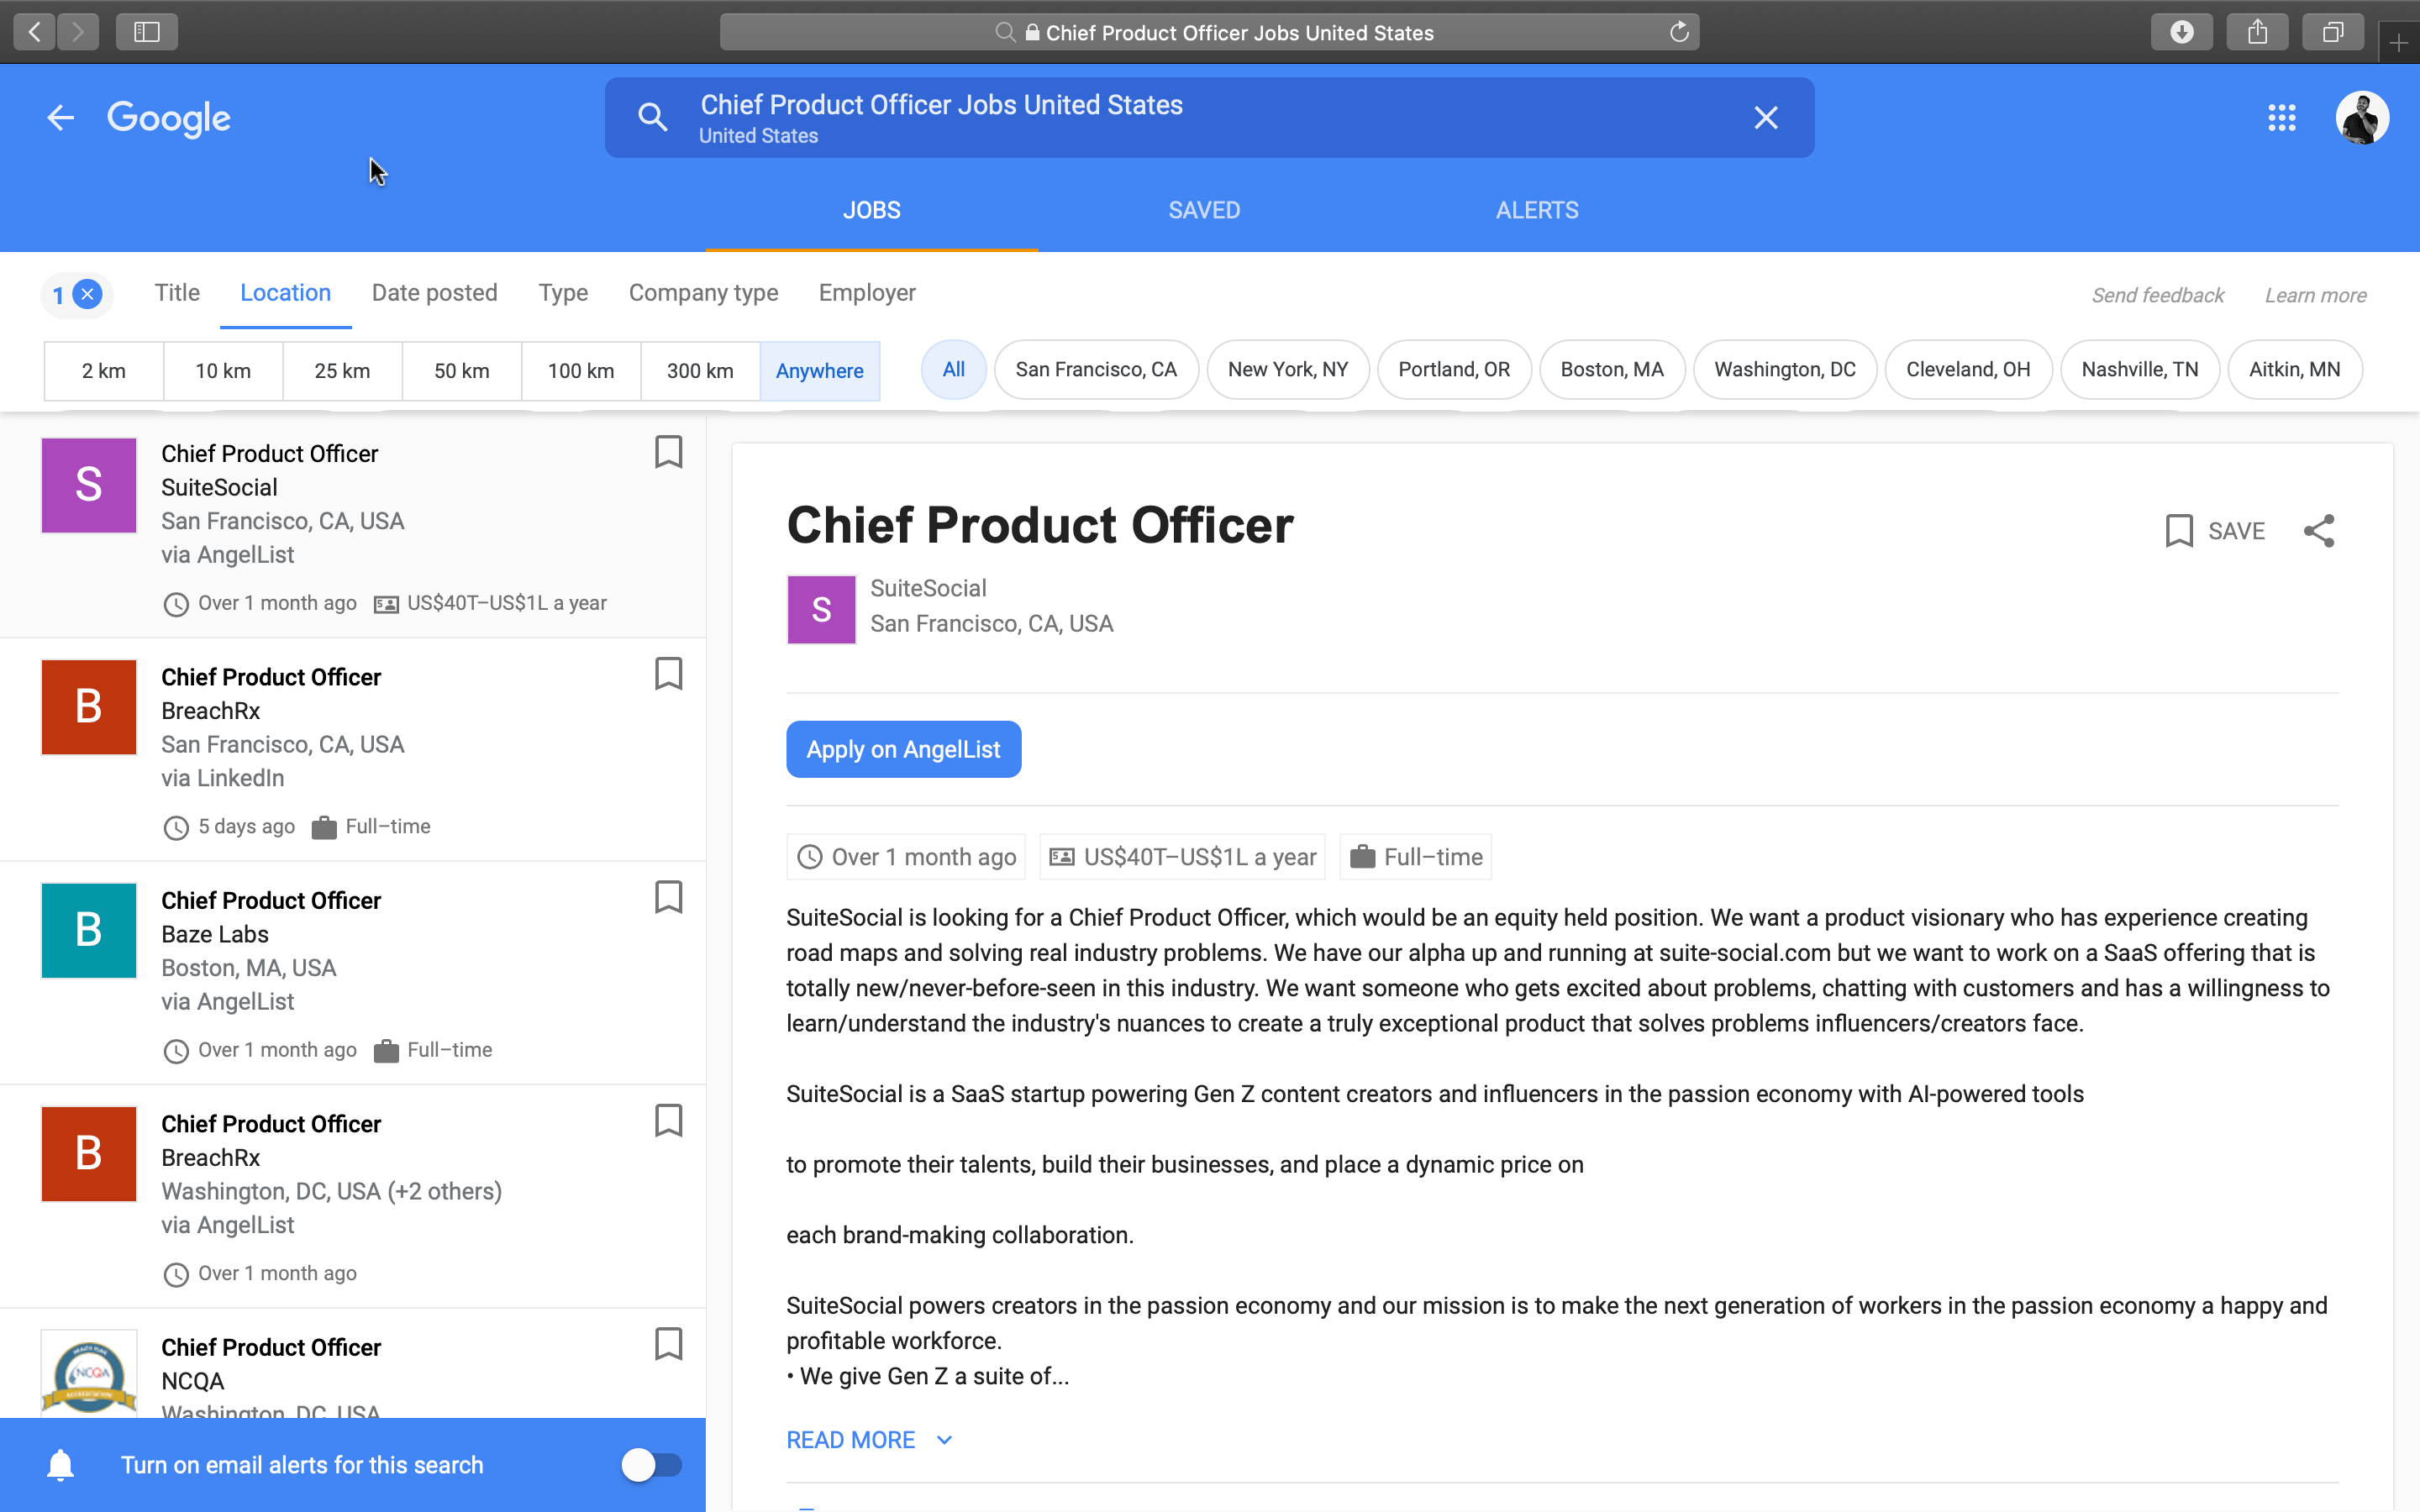2420x1512 pixels.
Task: Bookmark the BreachRx Washington DC listing
Action: click(x=668, y=1120)
